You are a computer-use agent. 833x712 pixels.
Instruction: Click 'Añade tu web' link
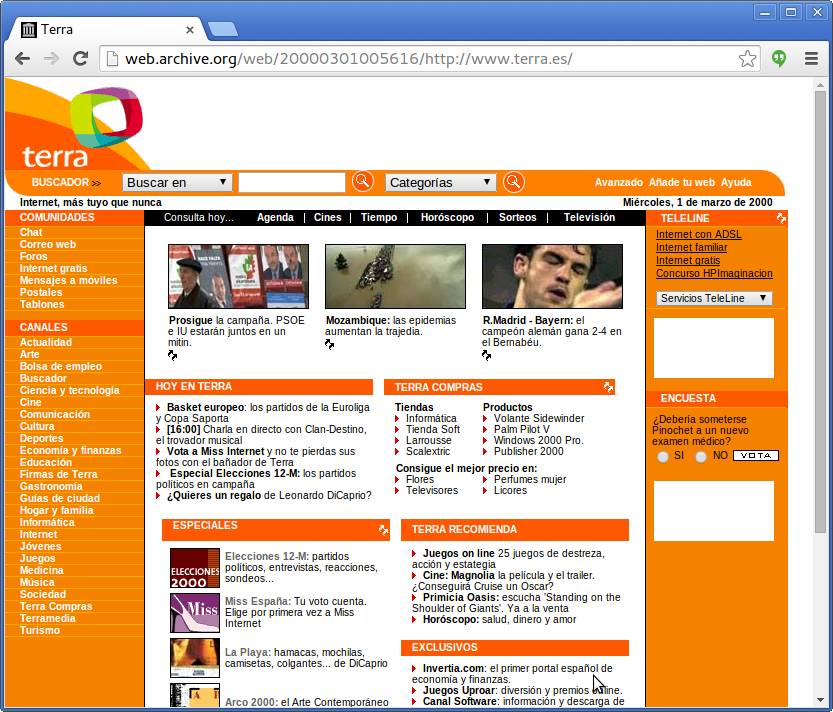[x=682, y=182]
